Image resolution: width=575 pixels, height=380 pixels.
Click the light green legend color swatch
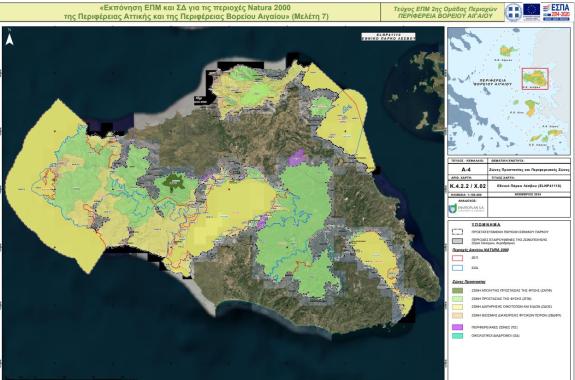(457, 299)
